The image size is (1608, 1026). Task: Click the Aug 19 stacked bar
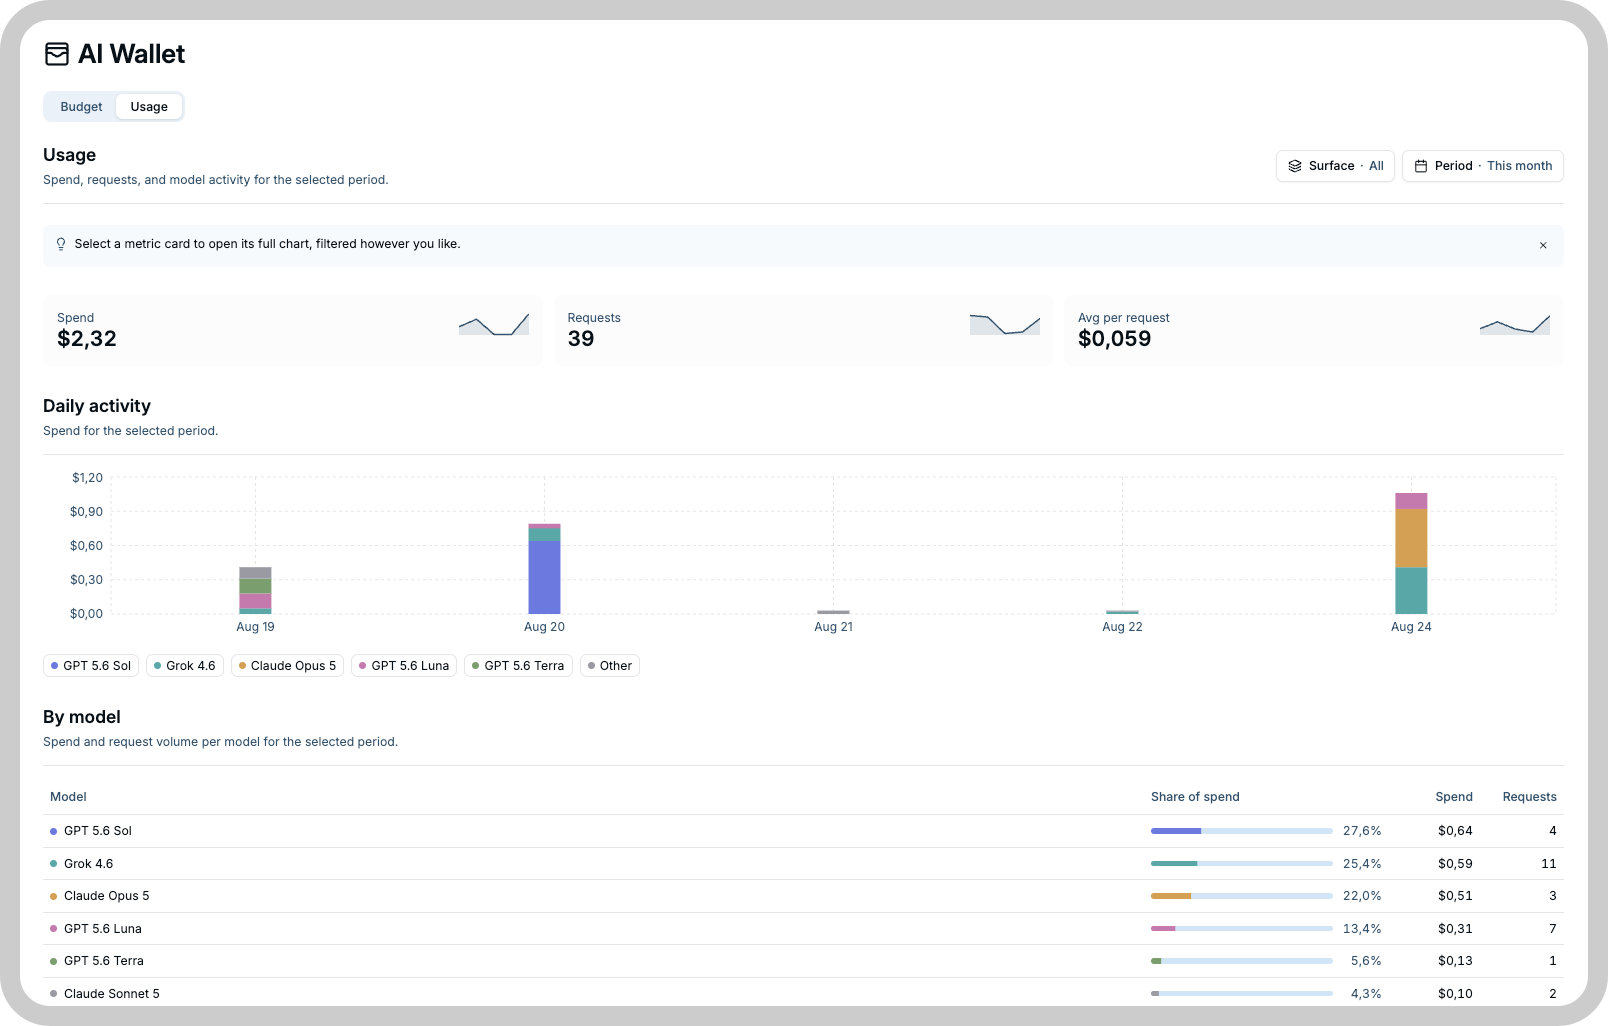255,590
